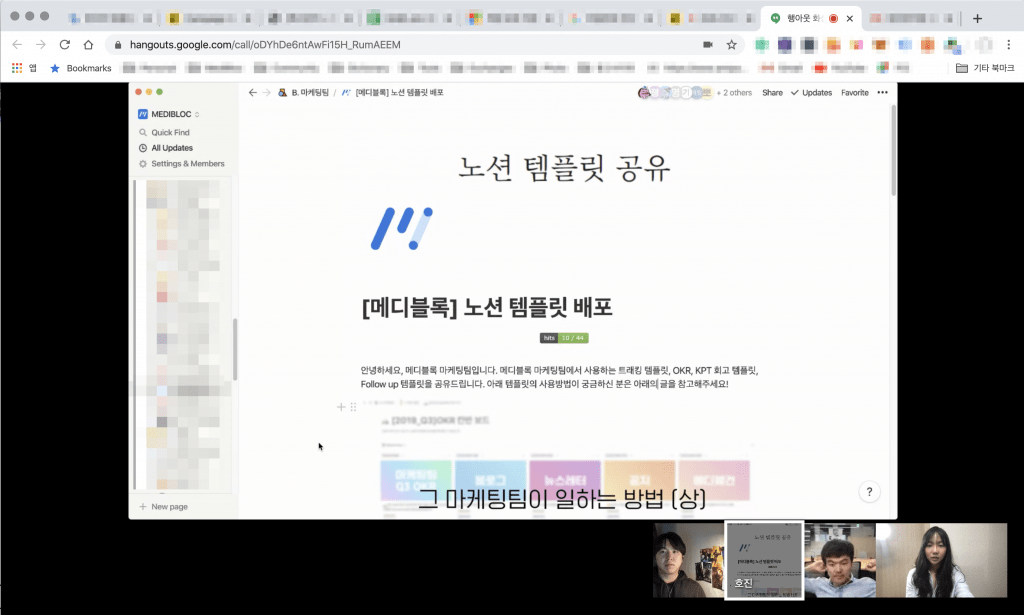Add a block with the plus handle
Viewport: 1024px width, 615px height.
(341, 407)
